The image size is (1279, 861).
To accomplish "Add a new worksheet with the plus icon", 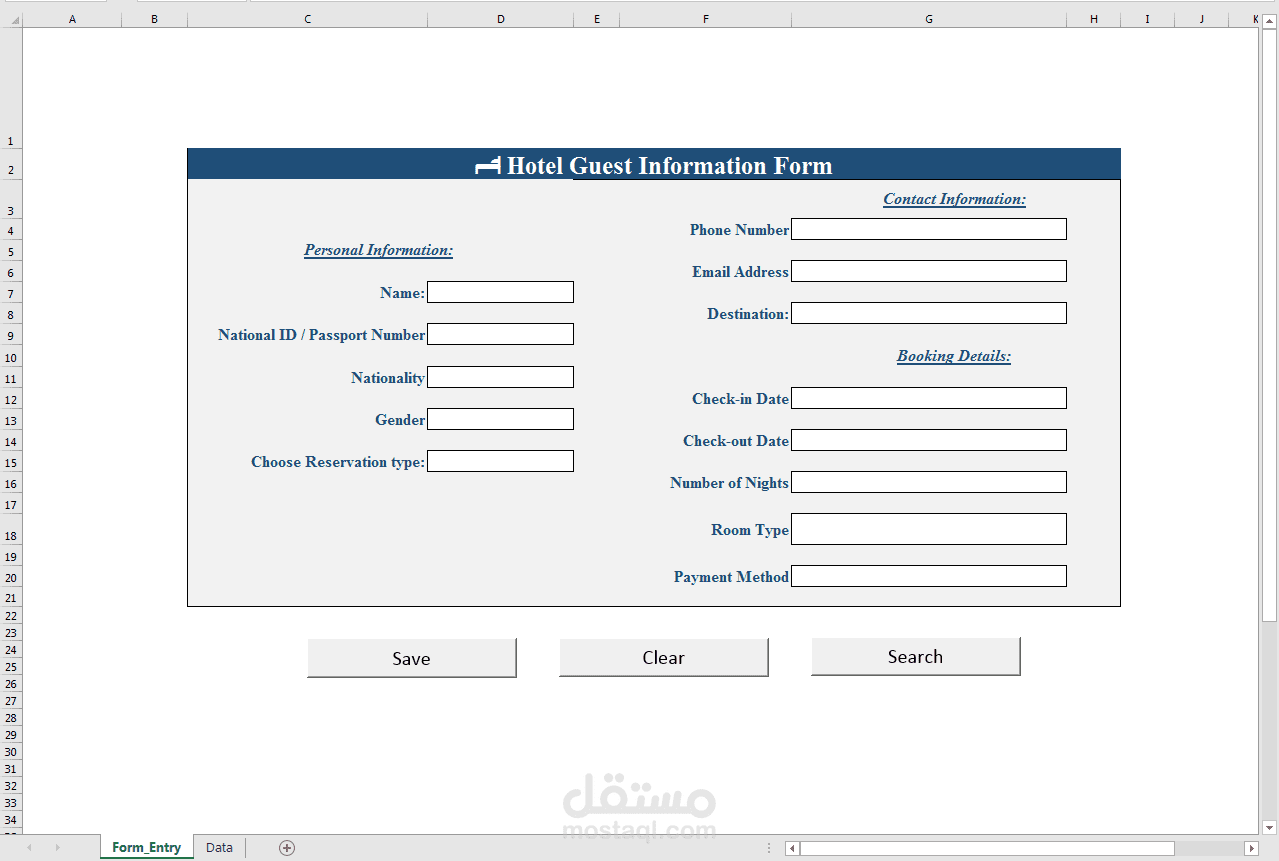I will click(286, 847).
